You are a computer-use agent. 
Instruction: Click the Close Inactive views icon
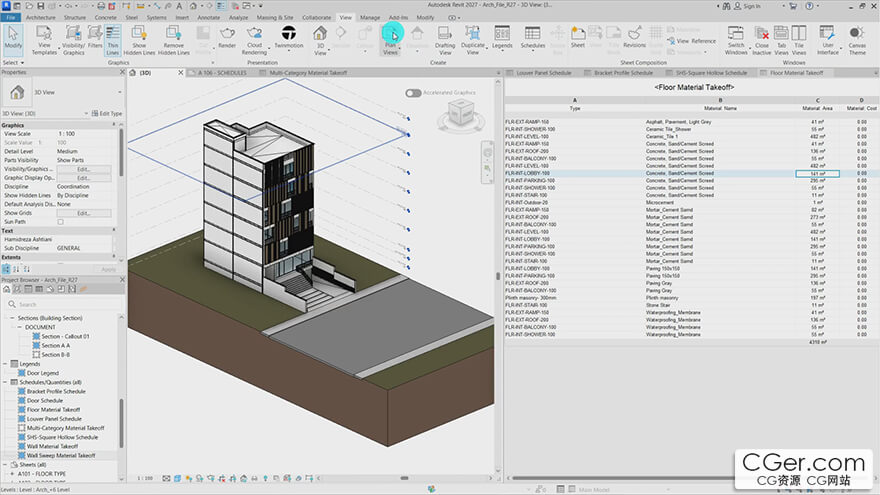click(762, 40)
